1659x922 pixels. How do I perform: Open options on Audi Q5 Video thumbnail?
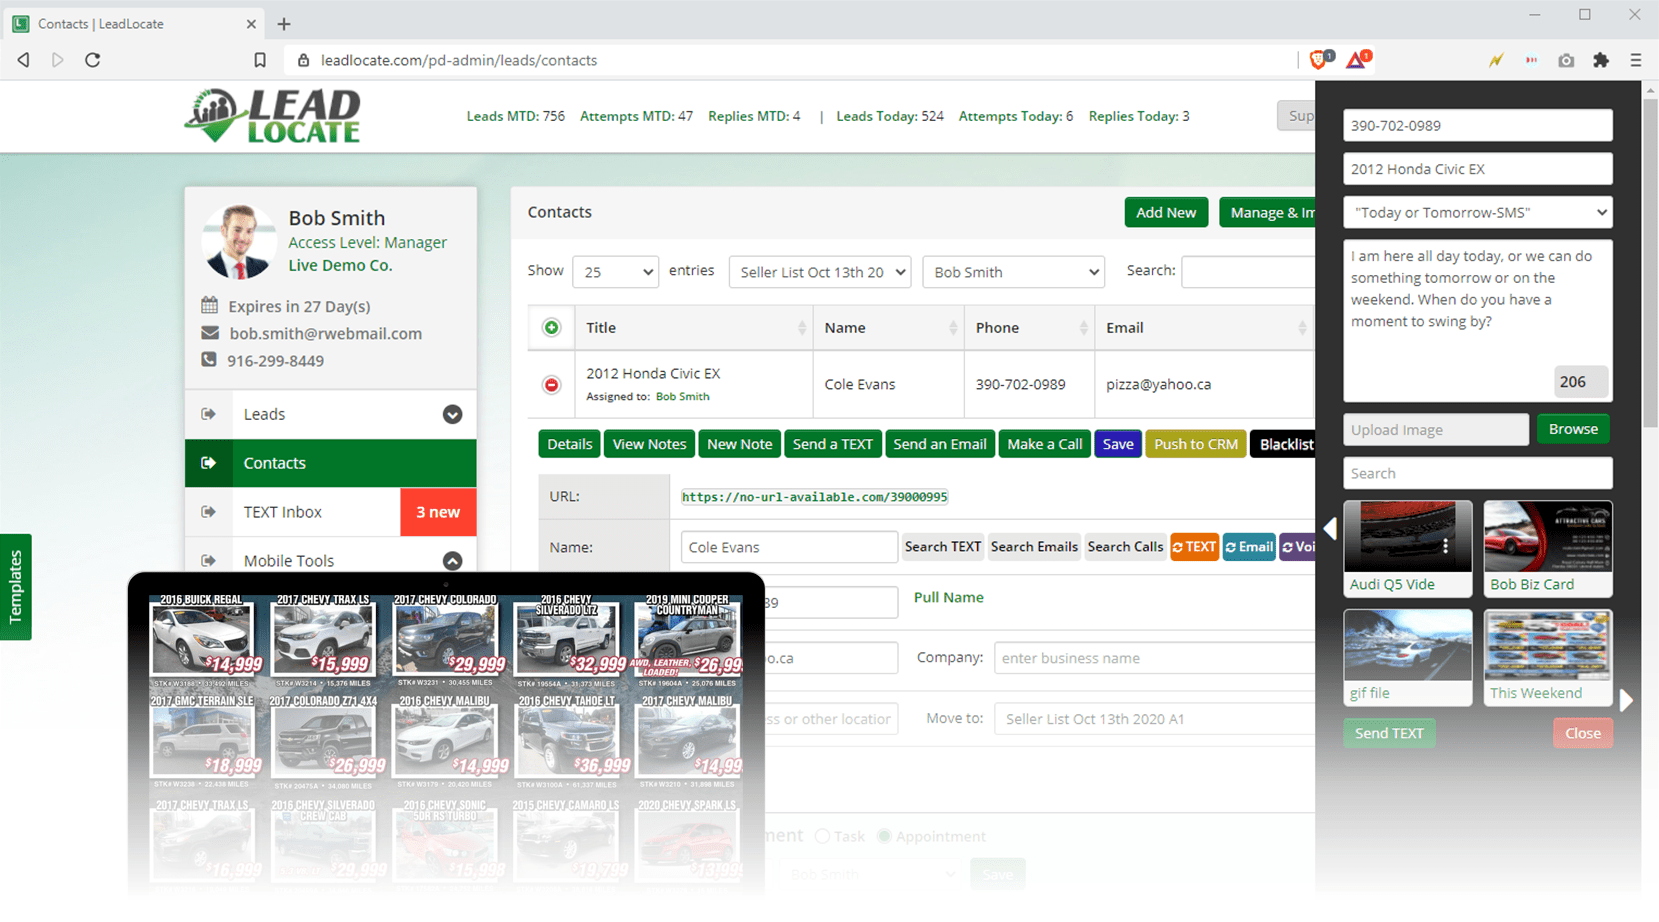click(1446, 546)
